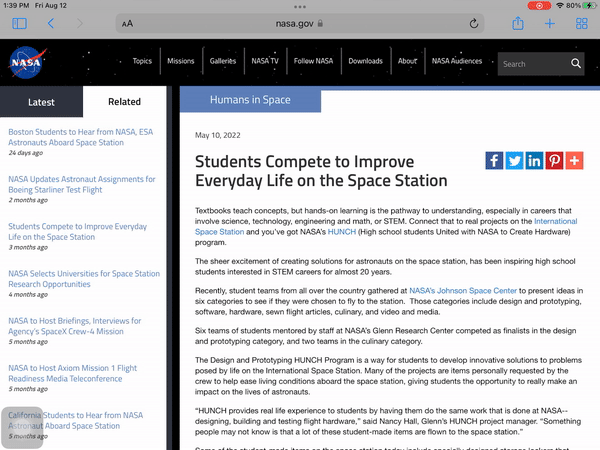
Task: Click the May 10, 2022 date text
Action: 218,135
